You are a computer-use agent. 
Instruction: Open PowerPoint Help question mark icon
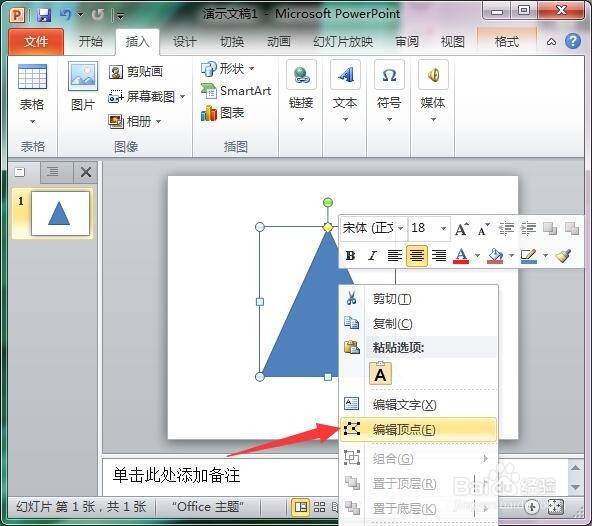(573, 41)
